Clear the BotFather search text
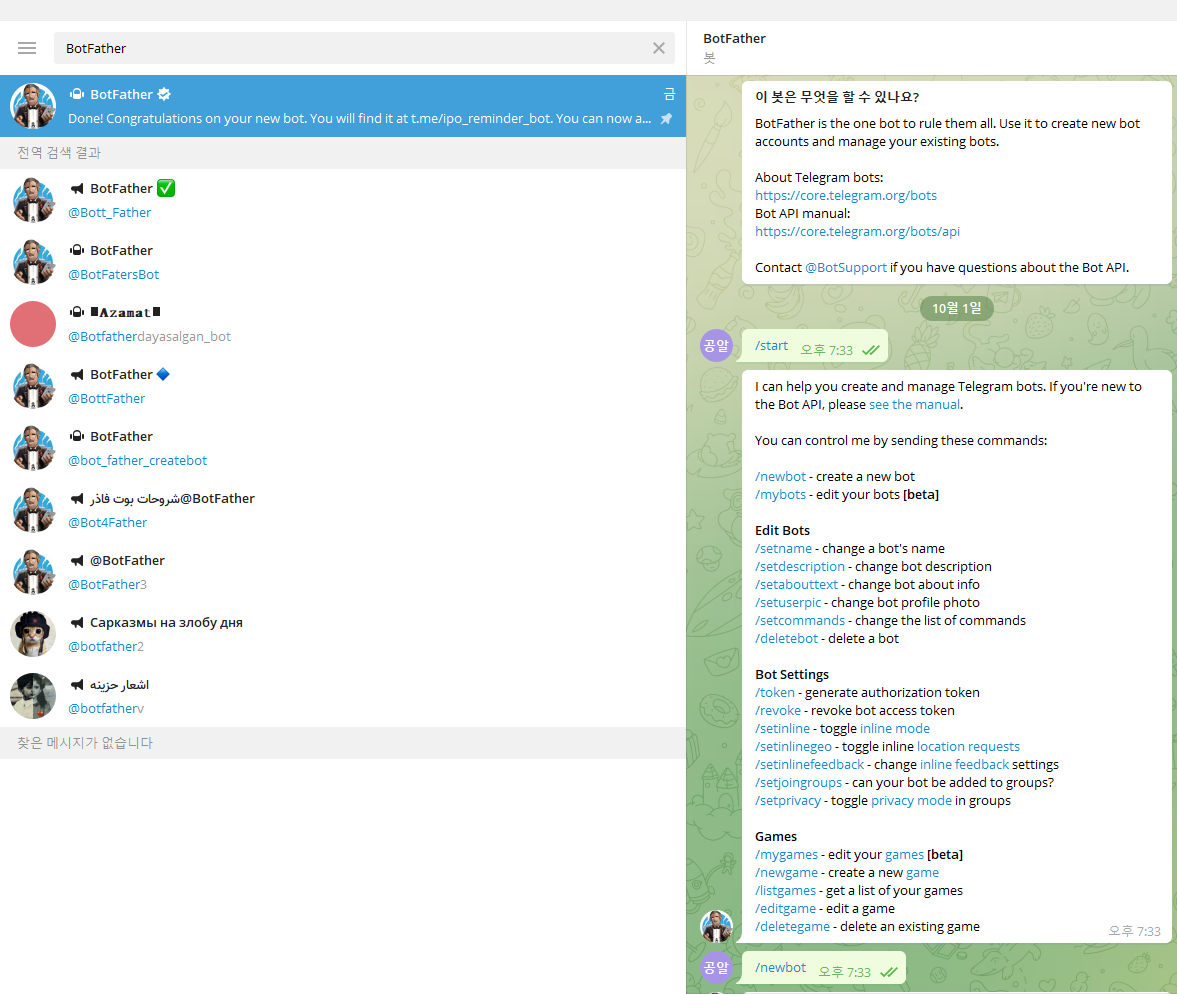The height and width of the screenshot is (994, 1177). click(x=659, y=48)
